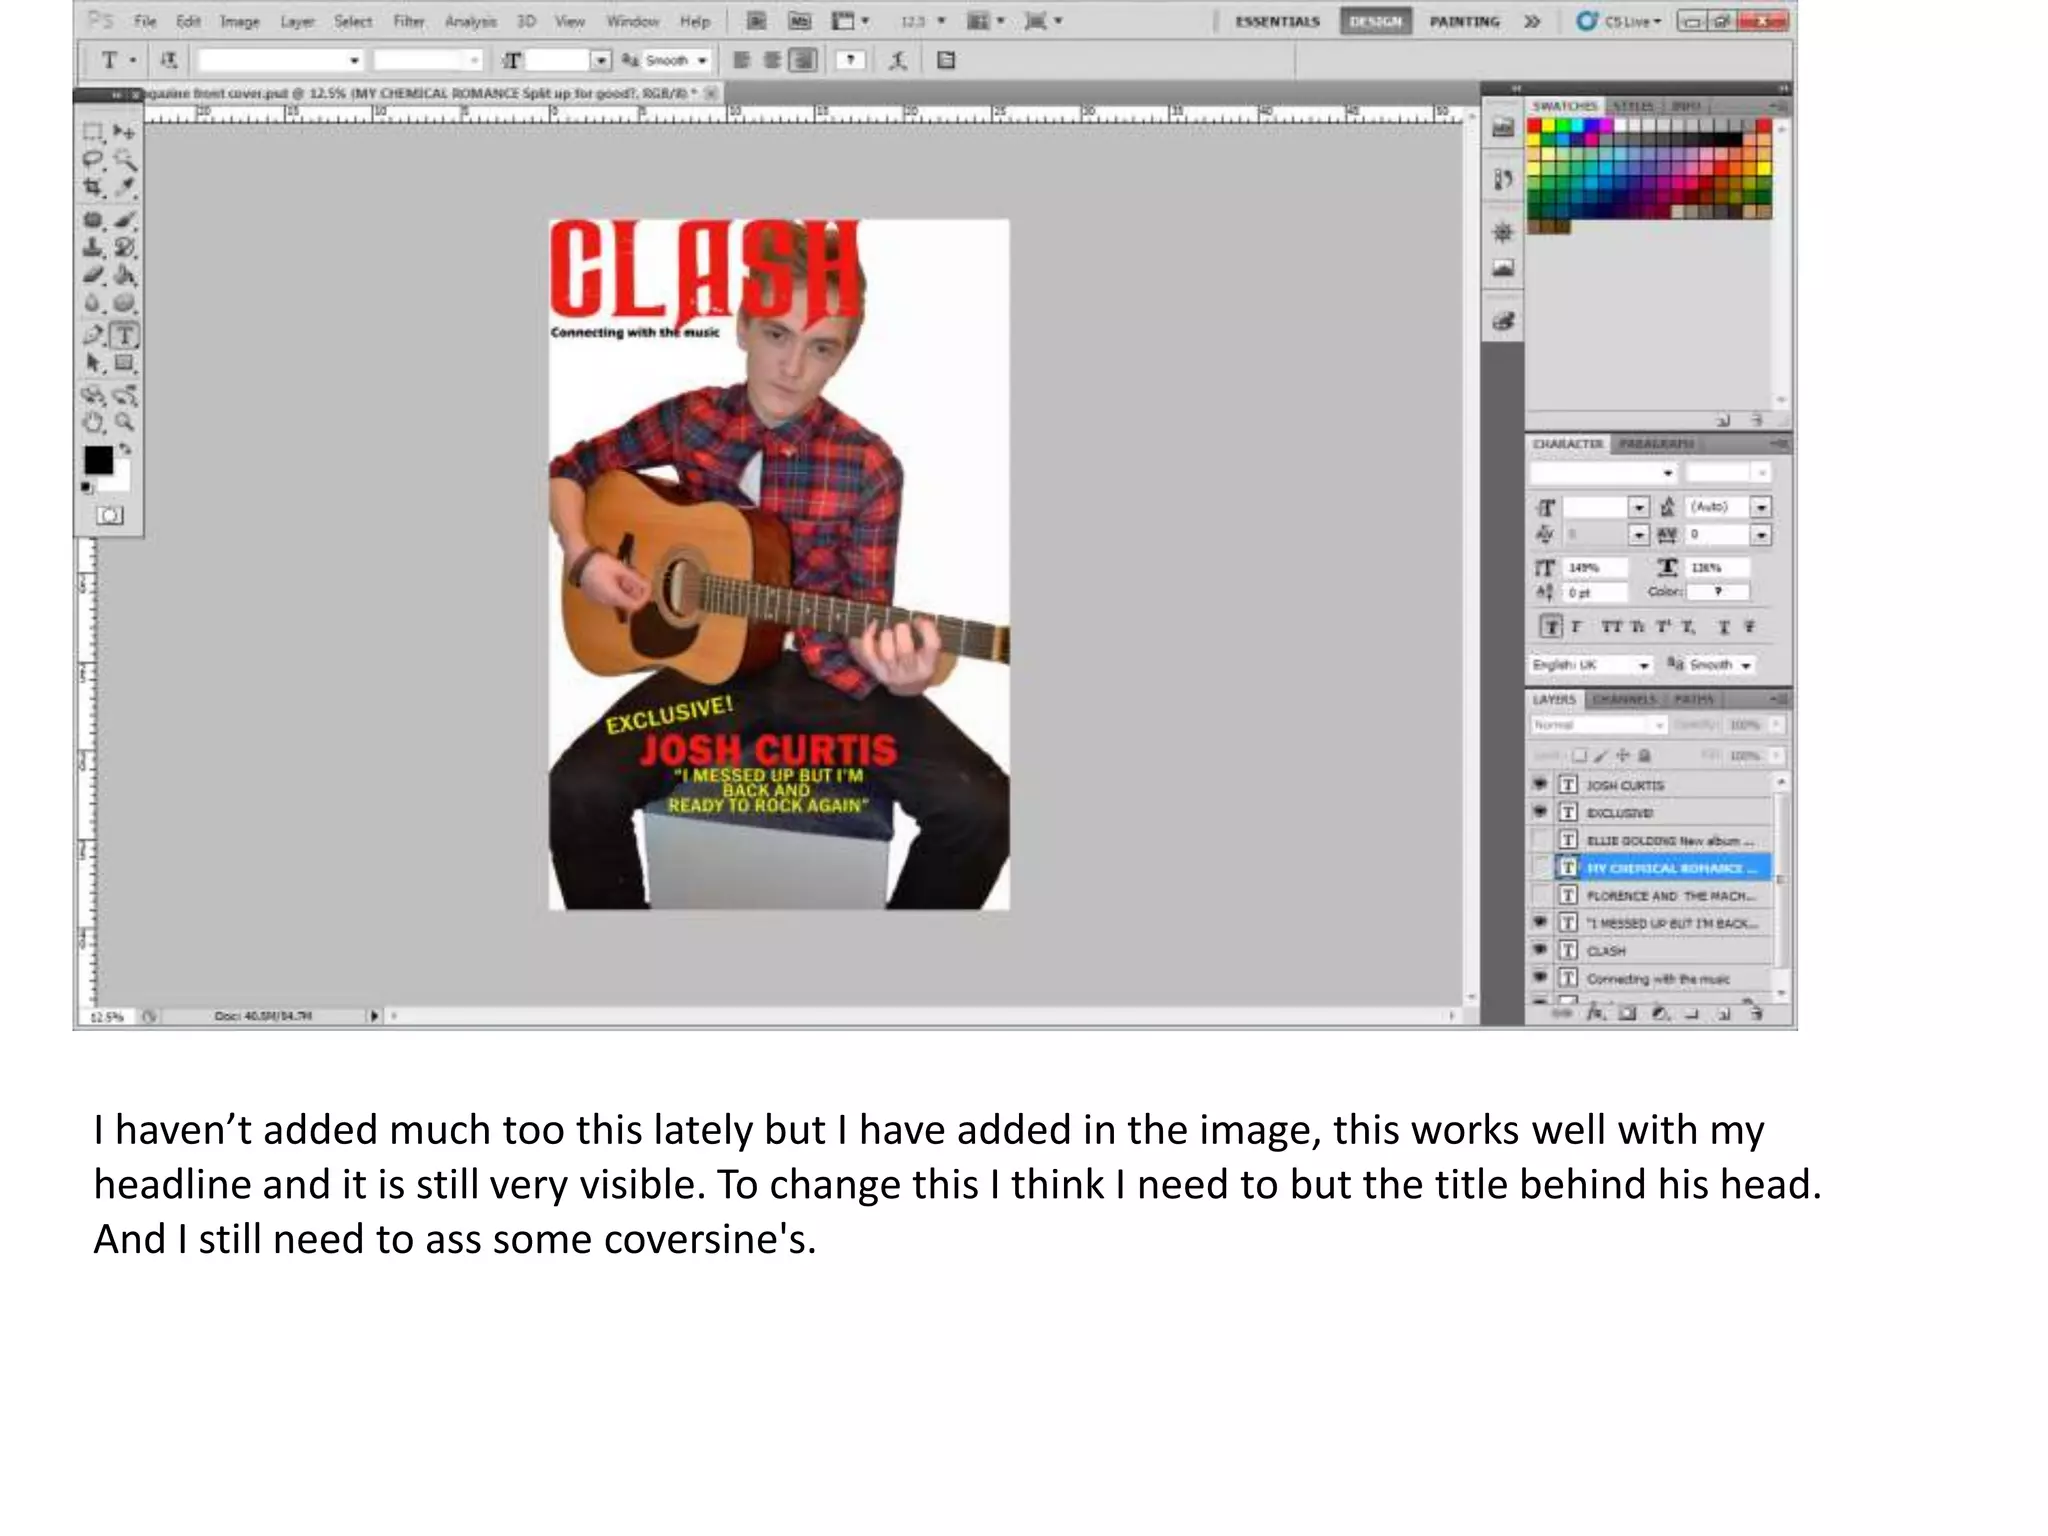
Task: Expand the workspace switcher chevron
Action: pyautogui.click(x=1532, y=21)
